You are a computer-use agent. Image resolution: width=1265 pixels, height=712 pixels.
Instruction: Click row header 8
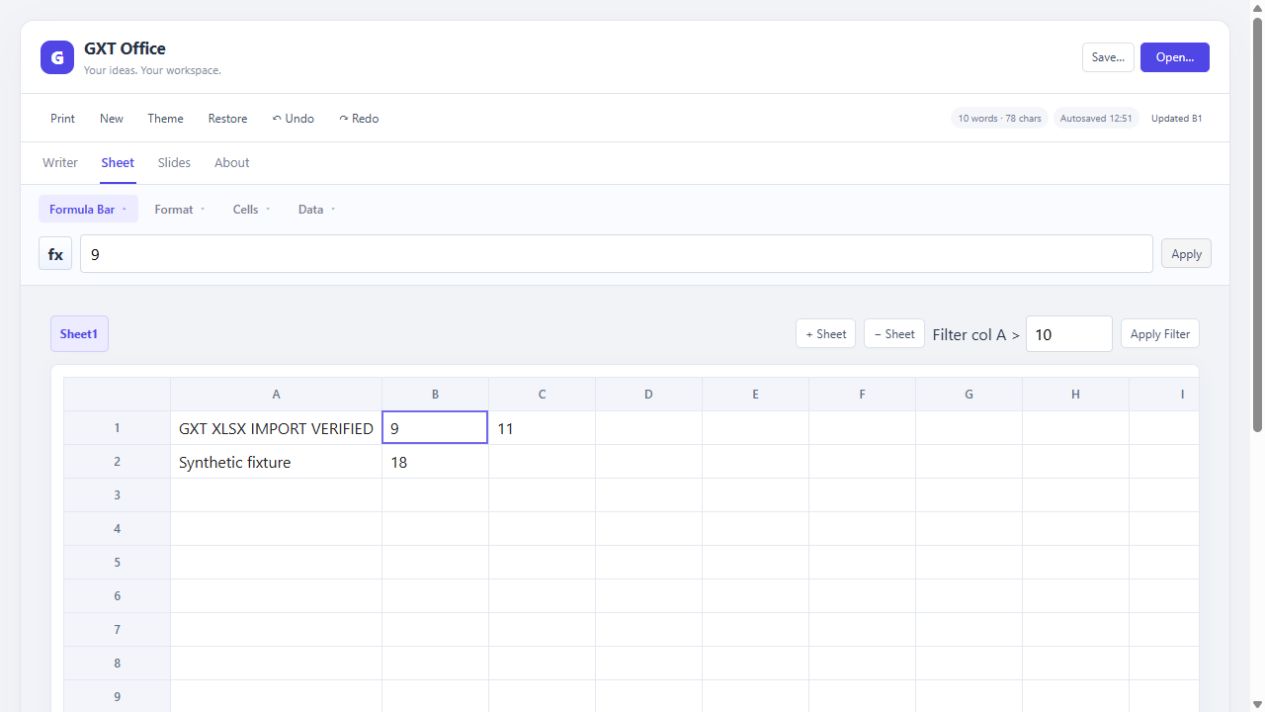117,663
